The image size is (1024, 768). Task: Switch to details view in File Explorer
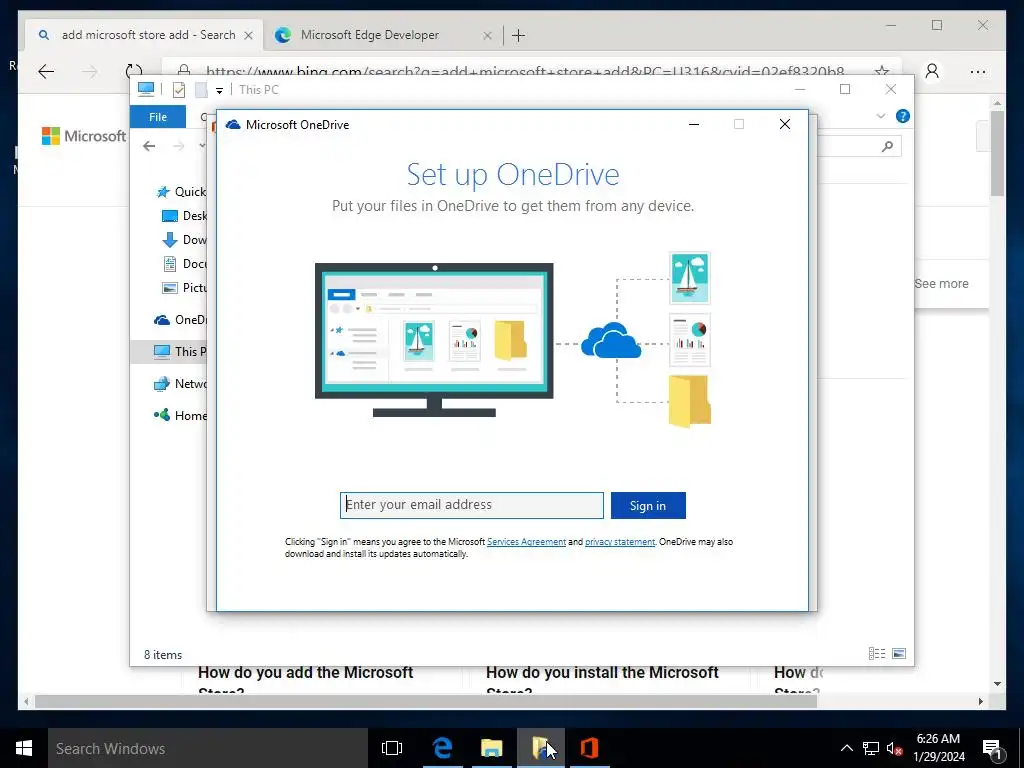coord(876,654)
